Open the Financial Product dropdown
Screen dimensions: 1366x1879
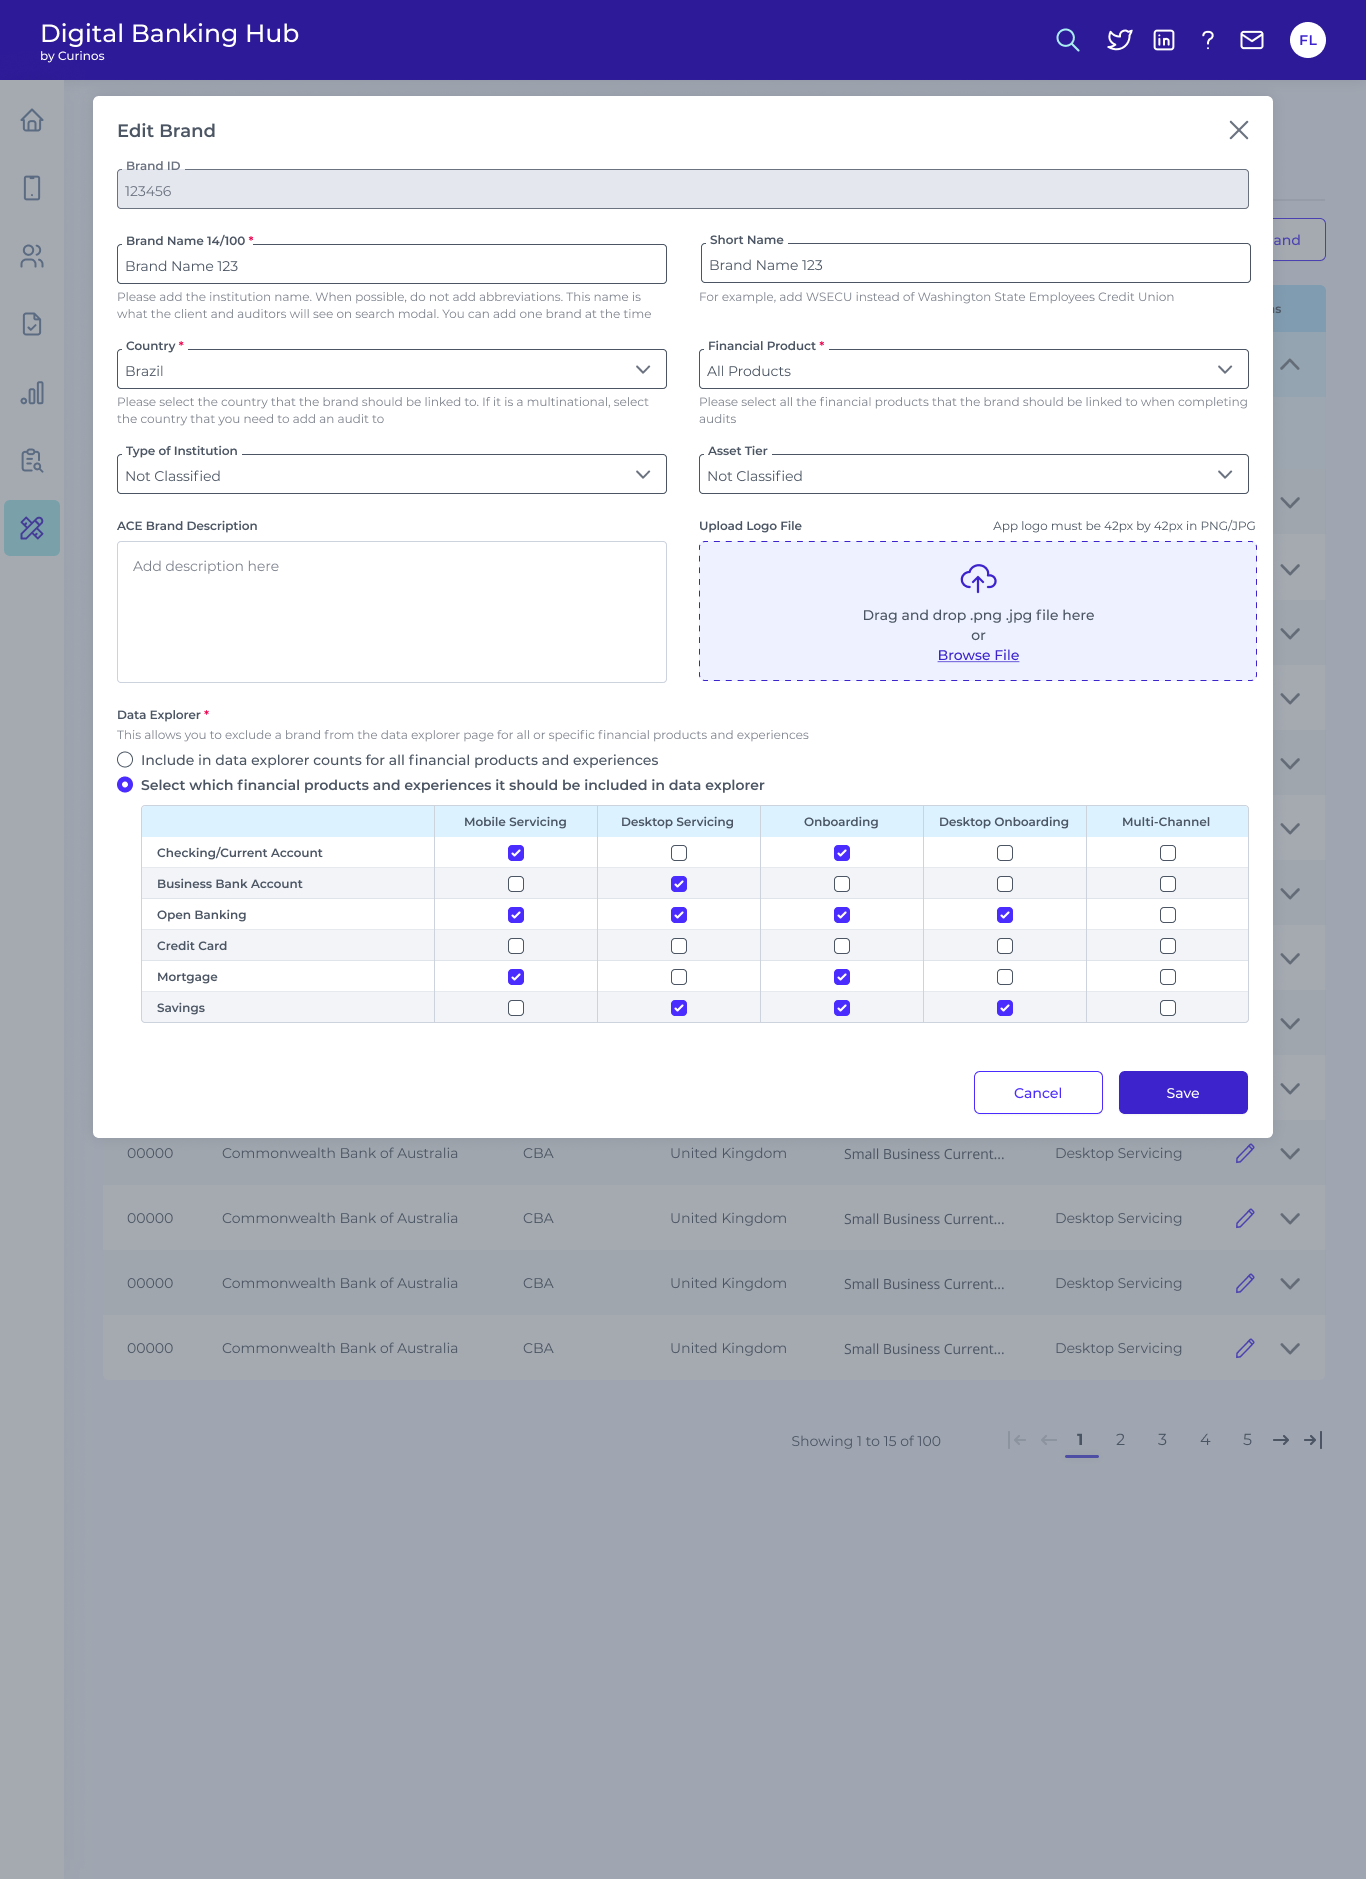(x=974, y=370)
